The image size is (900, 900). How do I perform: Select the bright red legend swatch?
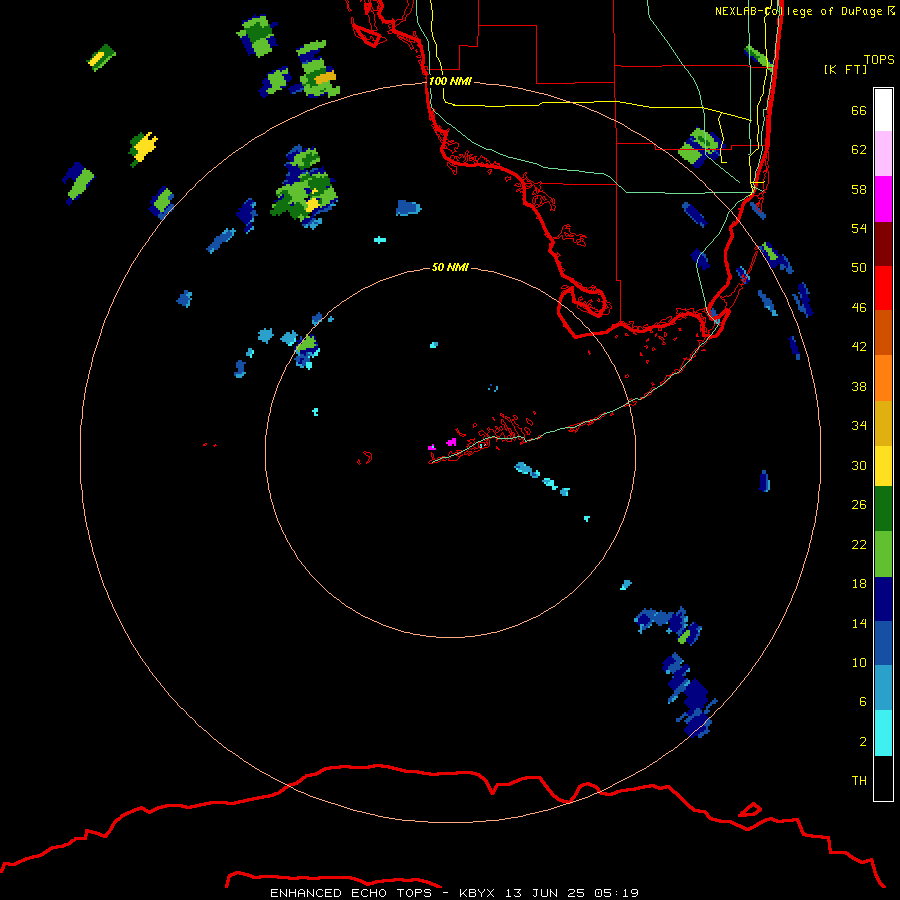(883, 288)
